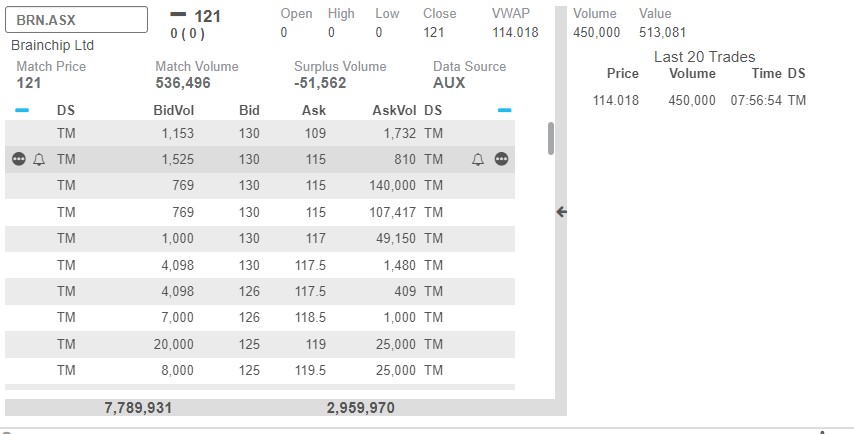Click the market depth vertical scrollbar thumb
Screen dimensions: 854x434
[x=551, y=138]
